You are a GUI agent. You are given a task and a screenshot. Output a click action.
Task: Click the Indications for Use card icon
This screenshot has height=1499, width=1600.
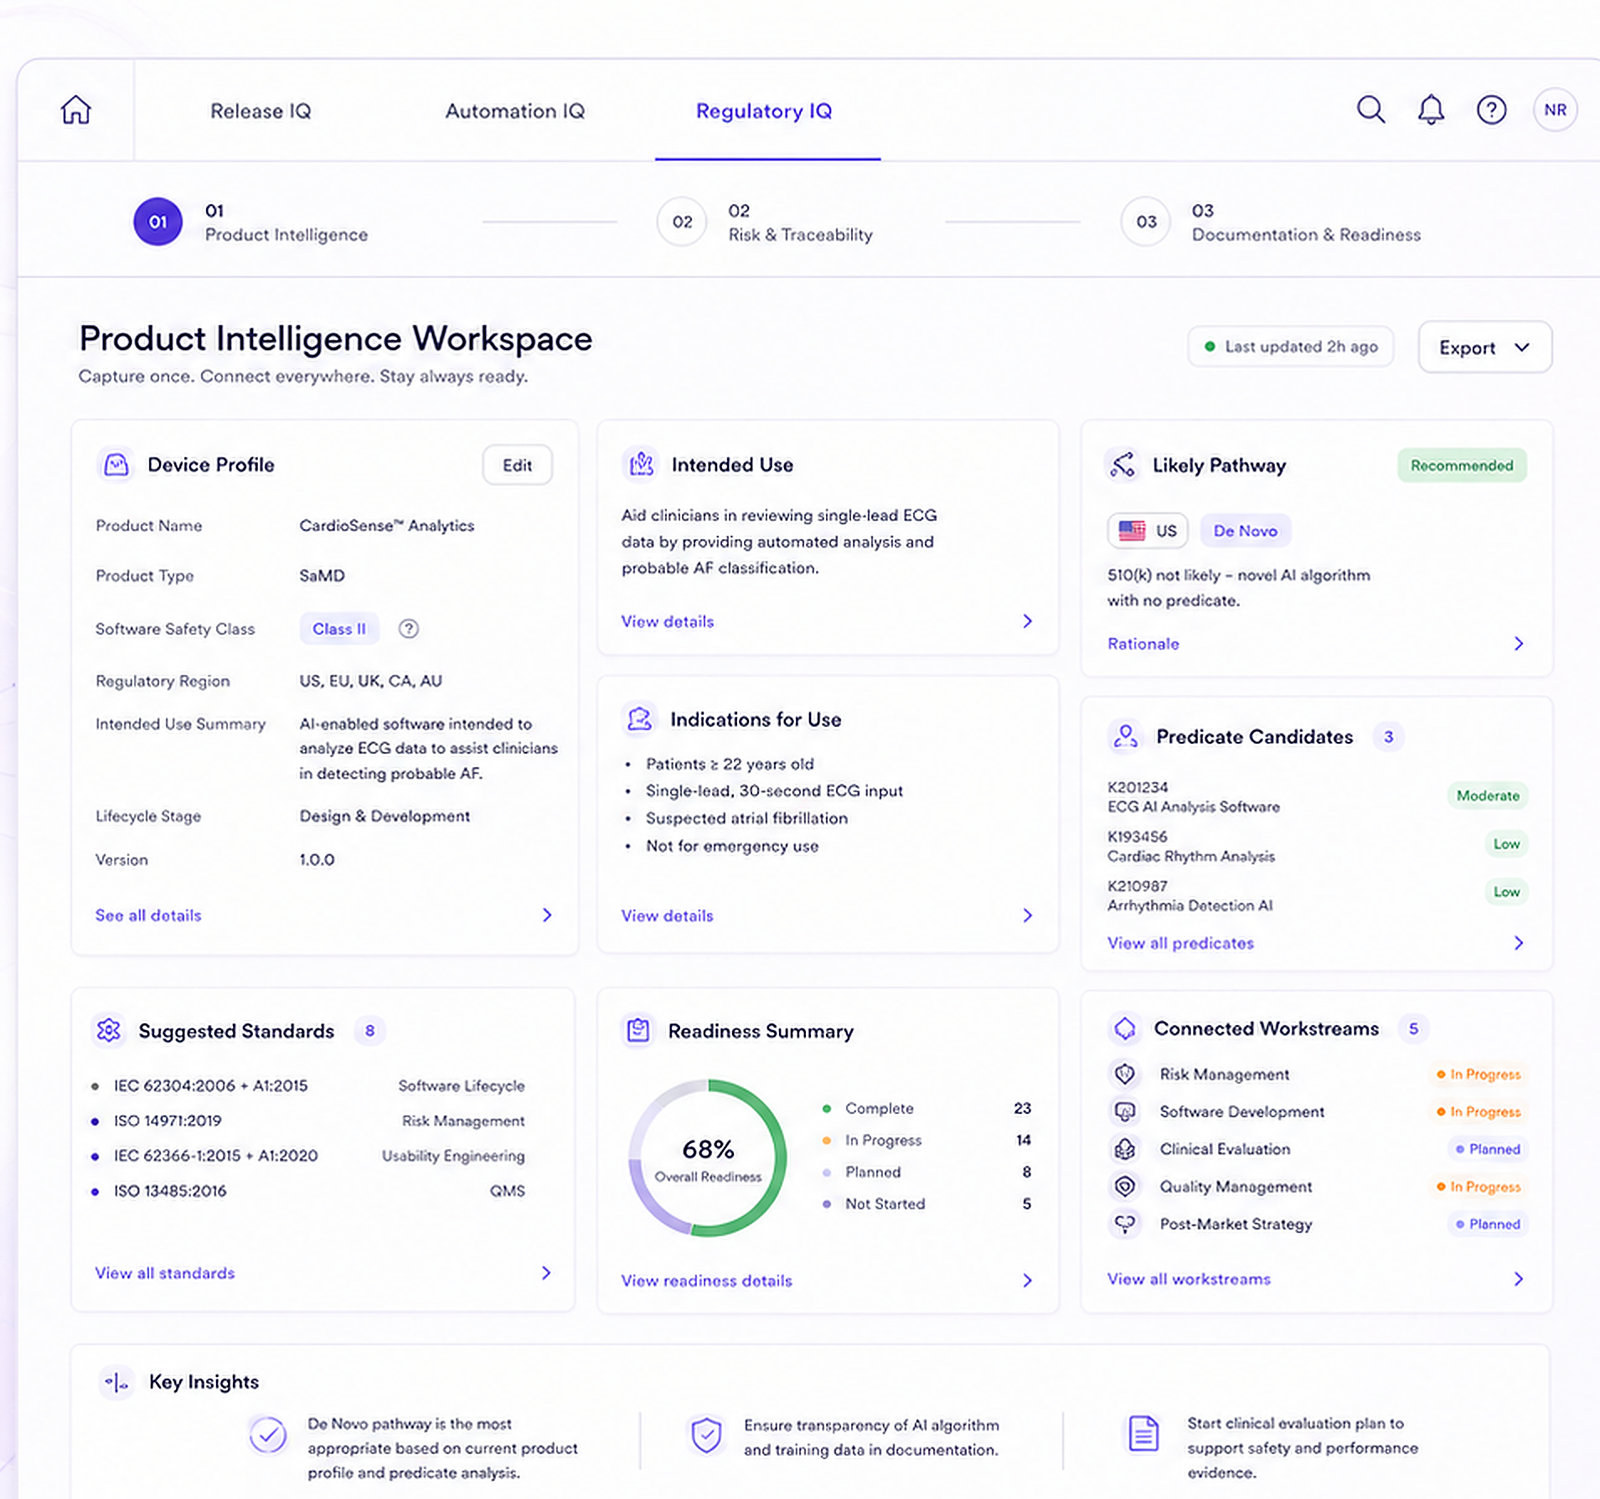pyautogui.click(x=640, y=719)
